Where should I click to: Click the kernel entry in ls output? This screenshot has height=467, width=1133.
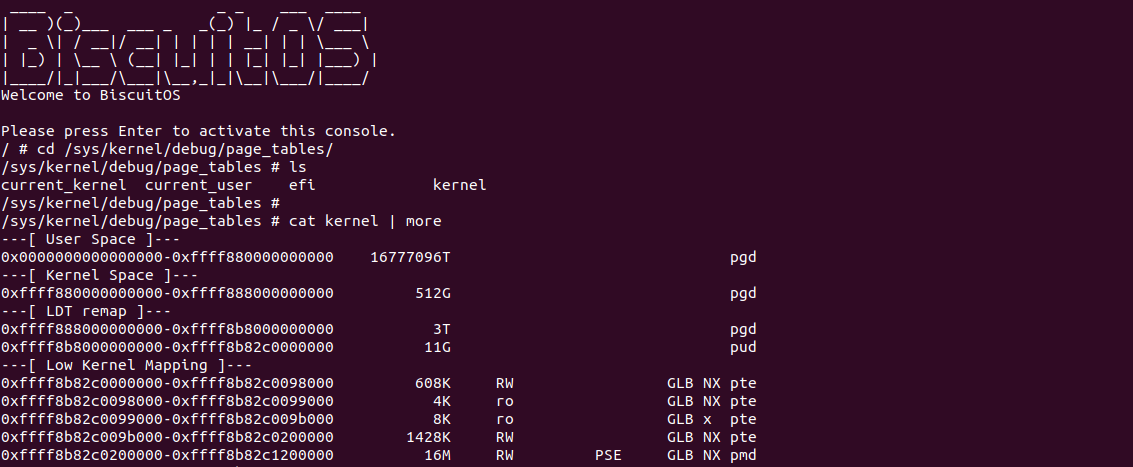pos(459,185)
